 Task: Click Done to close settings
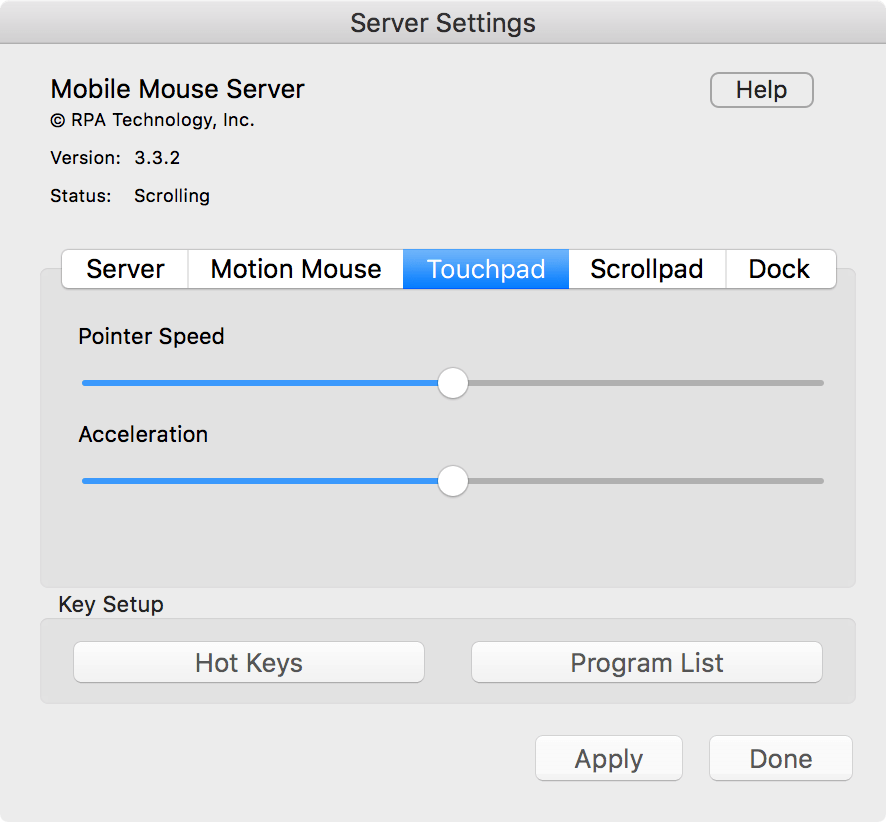click(780, 758)
